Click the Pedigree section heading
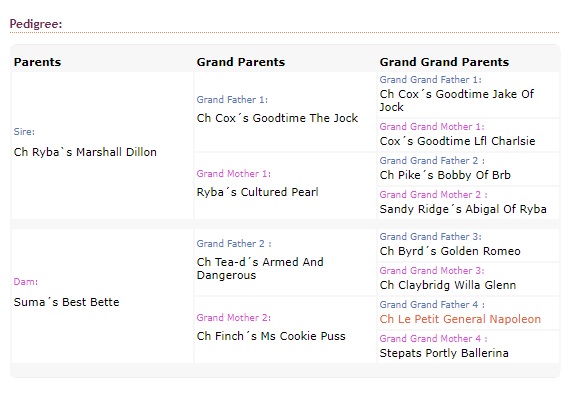 tap(36, 24)
